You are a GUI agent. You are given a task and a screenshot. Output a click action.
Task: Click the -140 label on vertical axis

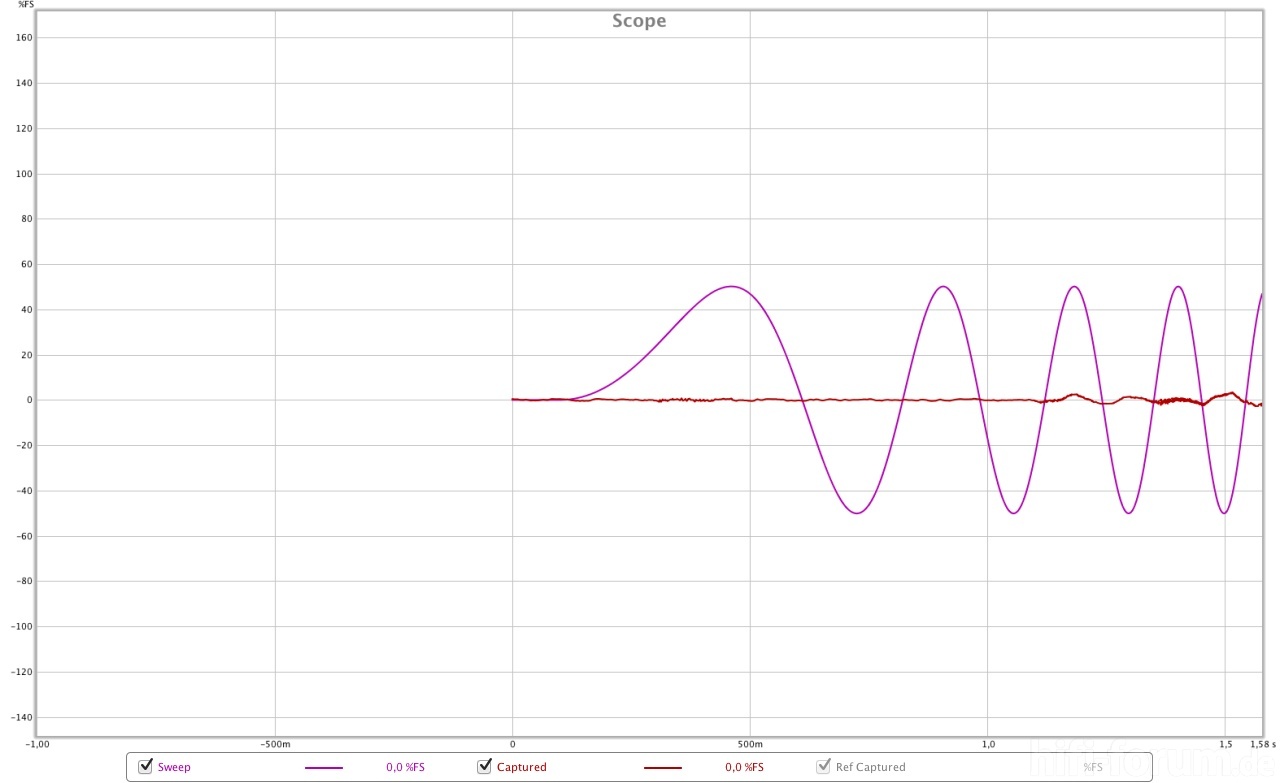(23, 718)
